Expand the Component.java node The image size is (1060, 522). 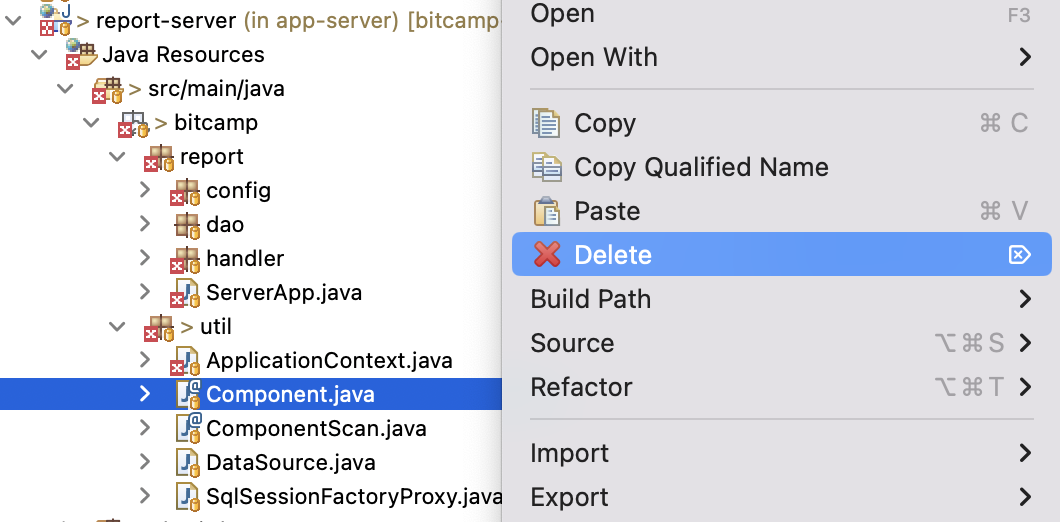point(144,394)
